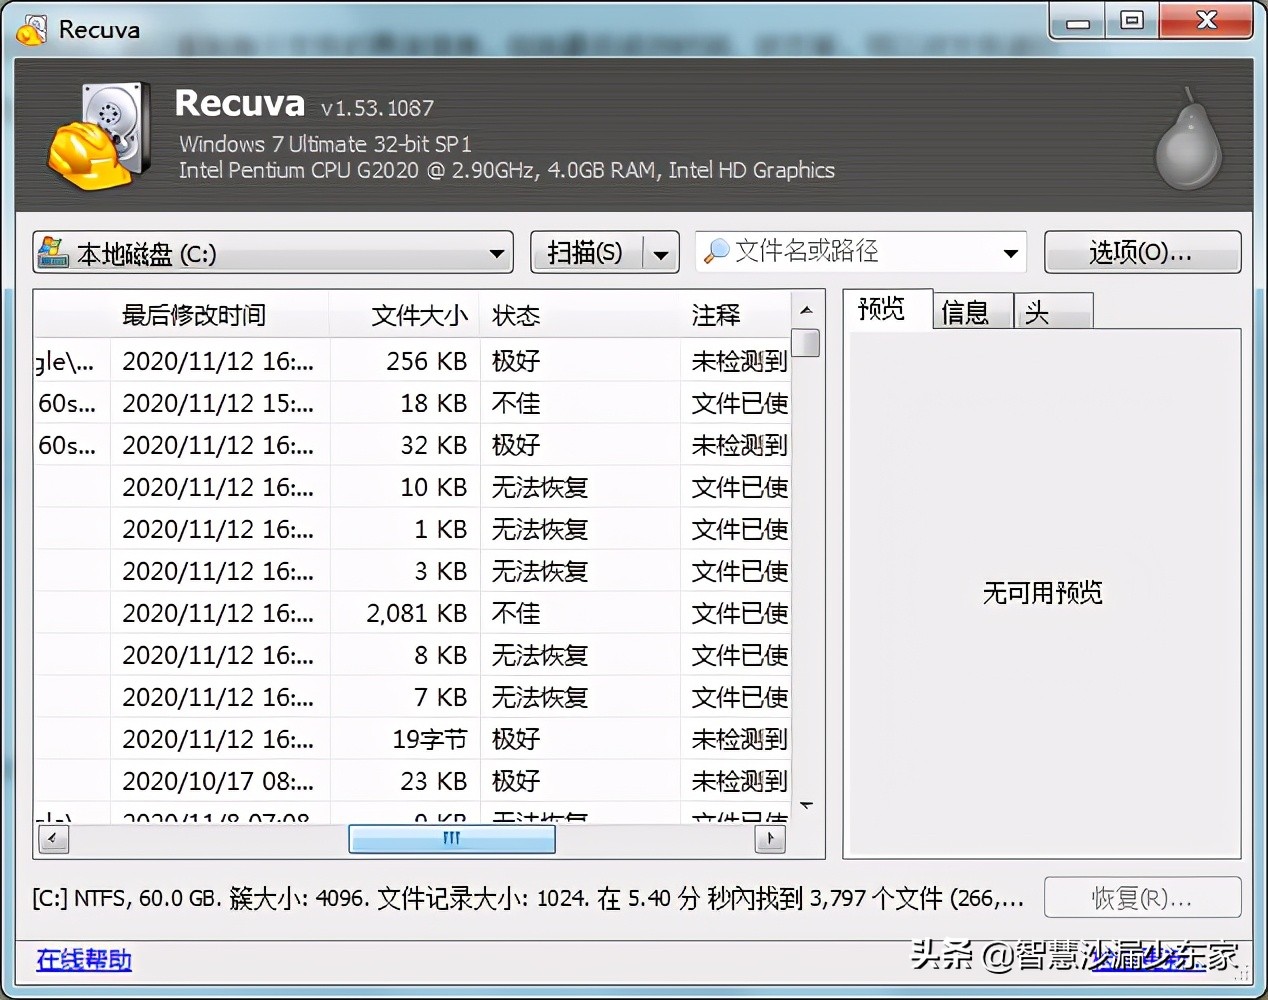This screenshot has width=1268, height=1000.
Task: Click the drive icon inside the disk selector
Action: pyautogui.click(x=50, y=253)
